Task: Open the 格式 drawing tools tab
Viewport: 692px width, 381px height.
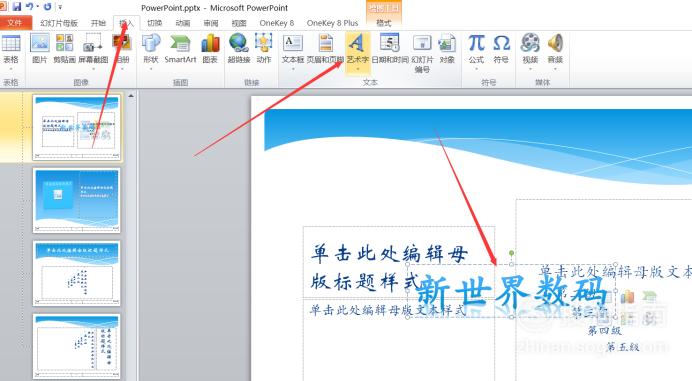Action: click(384, 23)
